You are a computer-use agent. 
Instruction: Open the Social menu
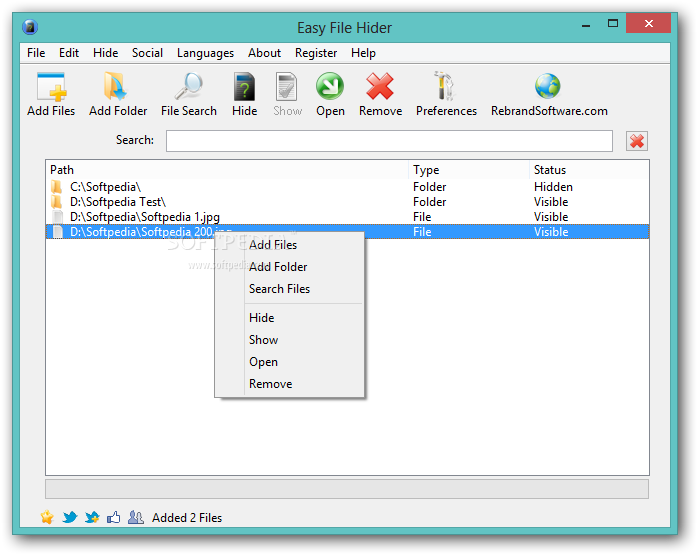tap(147, 53)
